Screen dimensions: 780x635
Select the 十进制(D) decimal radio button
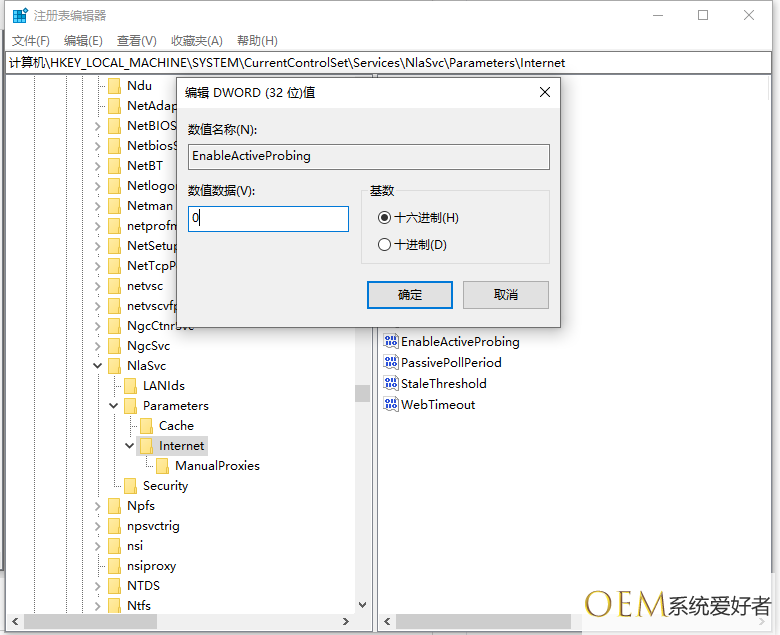pos(385,245)
